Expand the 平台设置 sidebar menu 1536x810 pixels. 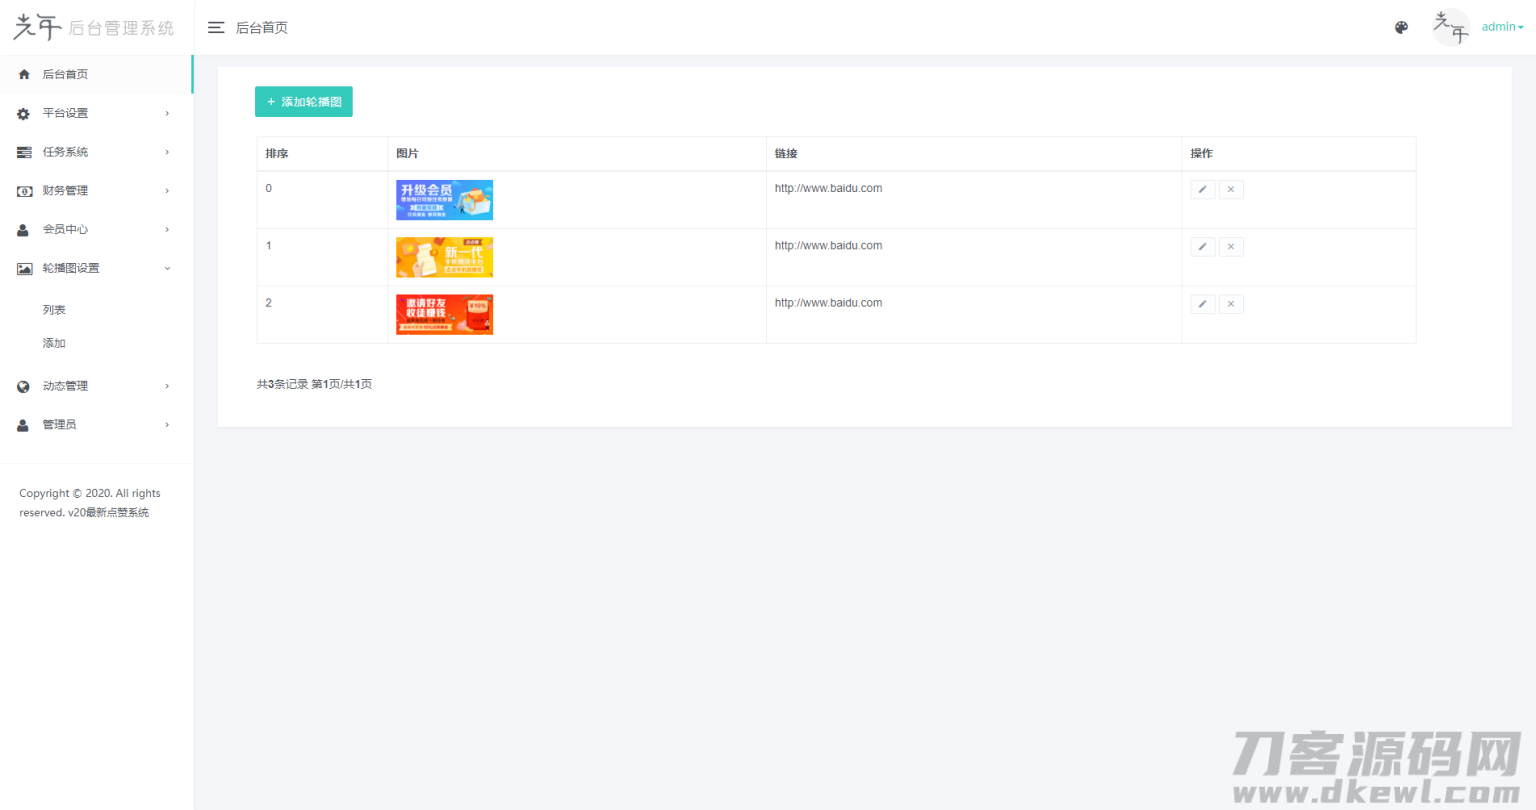tap(96, 113)
